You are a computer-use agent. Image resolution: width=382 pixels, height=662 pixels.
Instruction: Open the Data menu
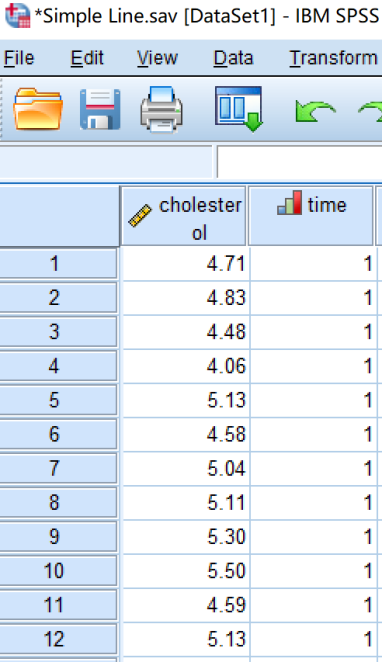233,58
